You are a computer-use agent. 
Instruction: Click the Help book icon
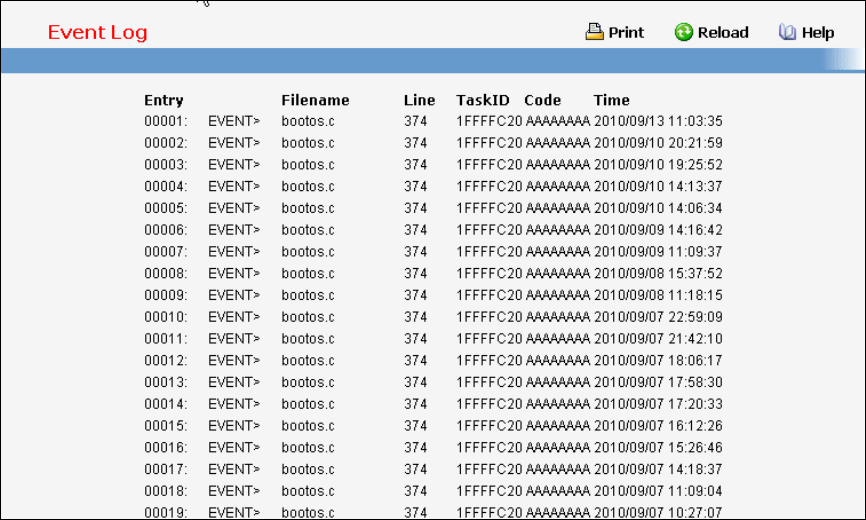[787, 32]
